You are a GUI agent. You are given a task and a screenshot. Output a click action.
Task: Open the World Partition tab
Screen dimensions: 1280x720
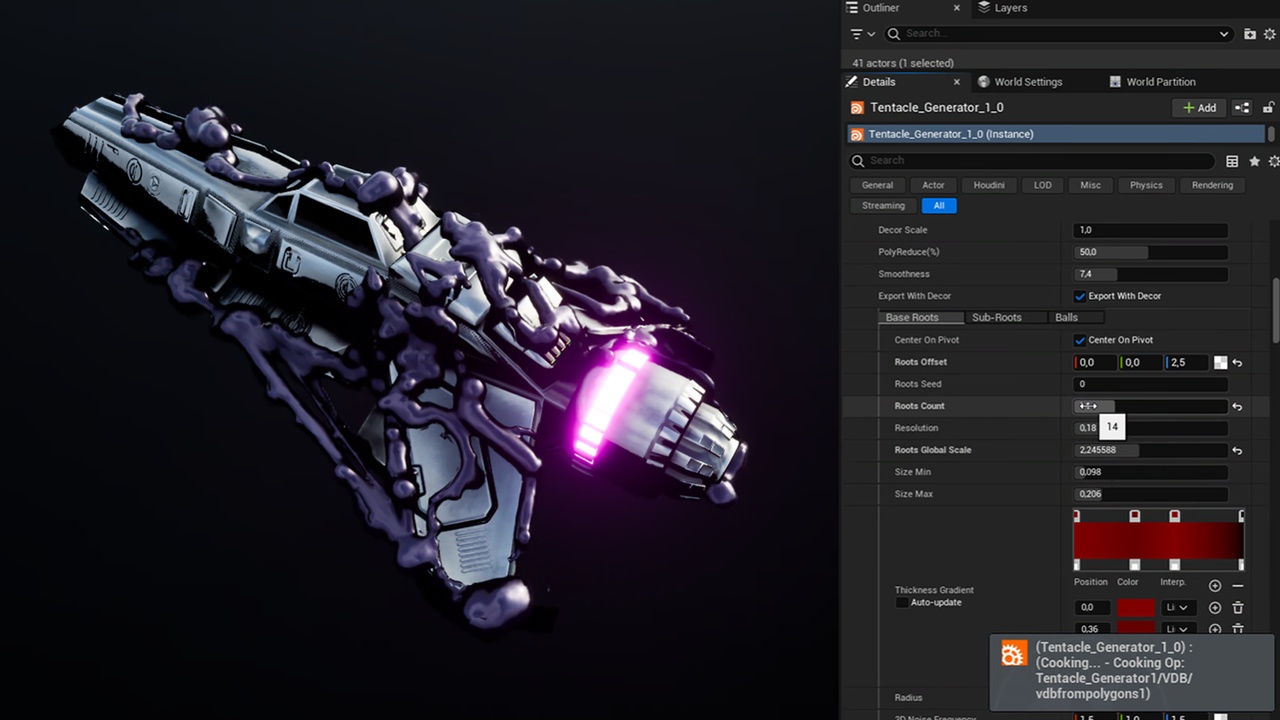(x=1153, y=82)
